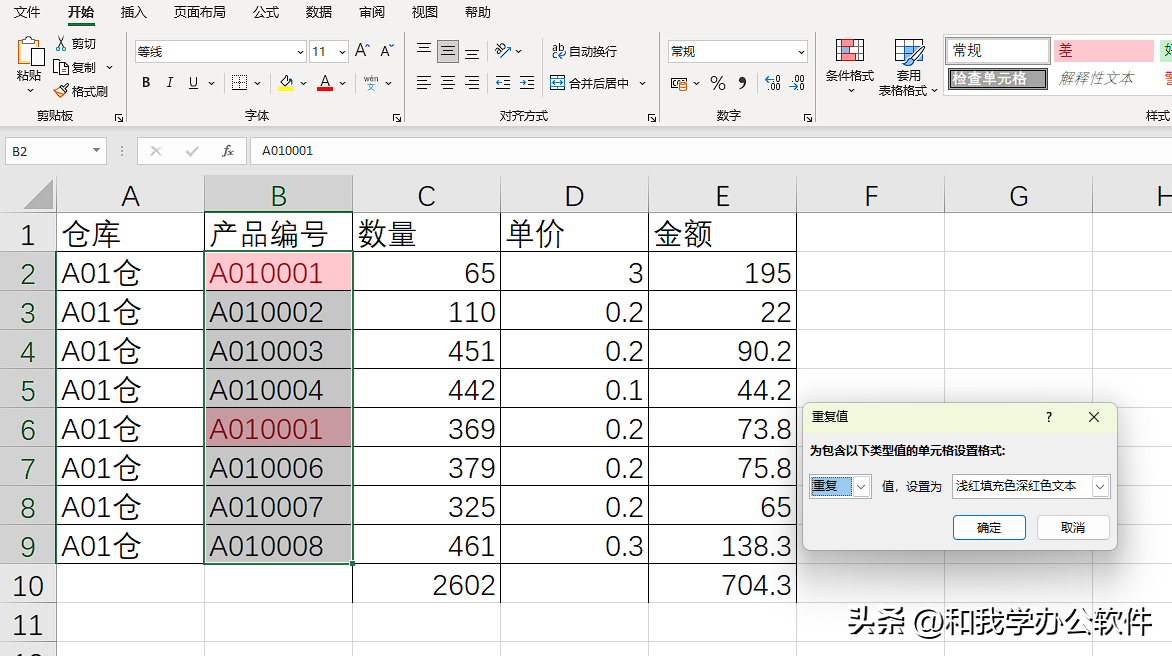This screenshot has height=656, width=1172.
Task: Click Merge and Center (合并后居中)
Action: coord(590,83)
